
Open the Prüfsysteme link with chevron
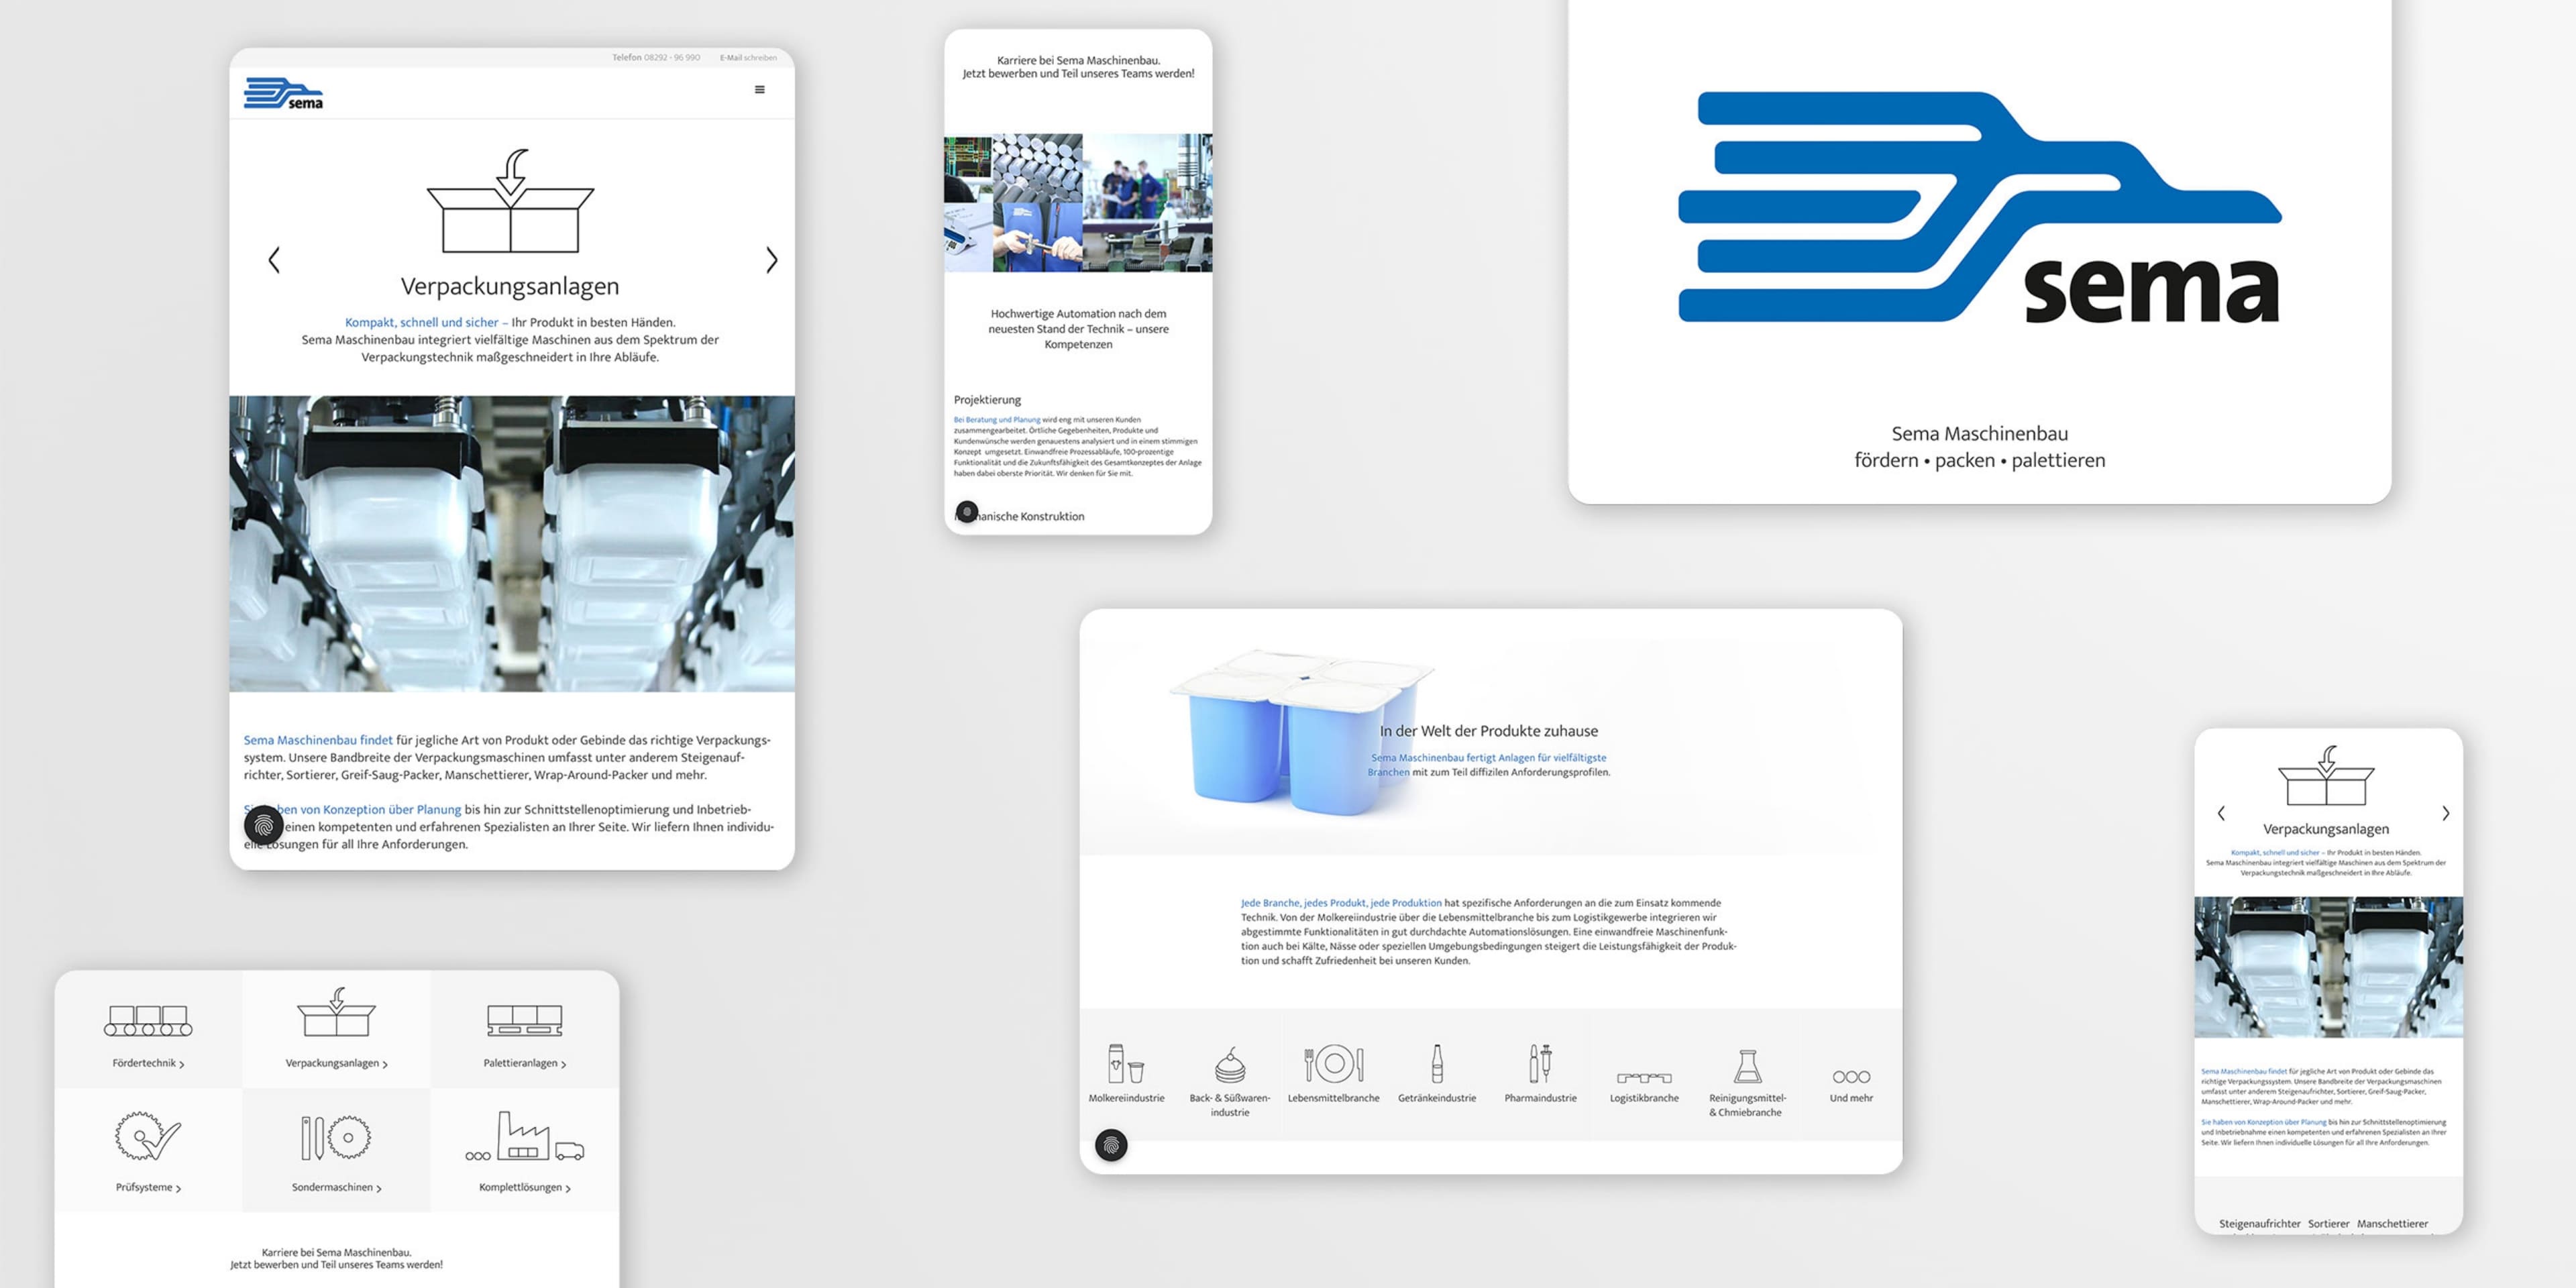click(x=148, y=1187)
